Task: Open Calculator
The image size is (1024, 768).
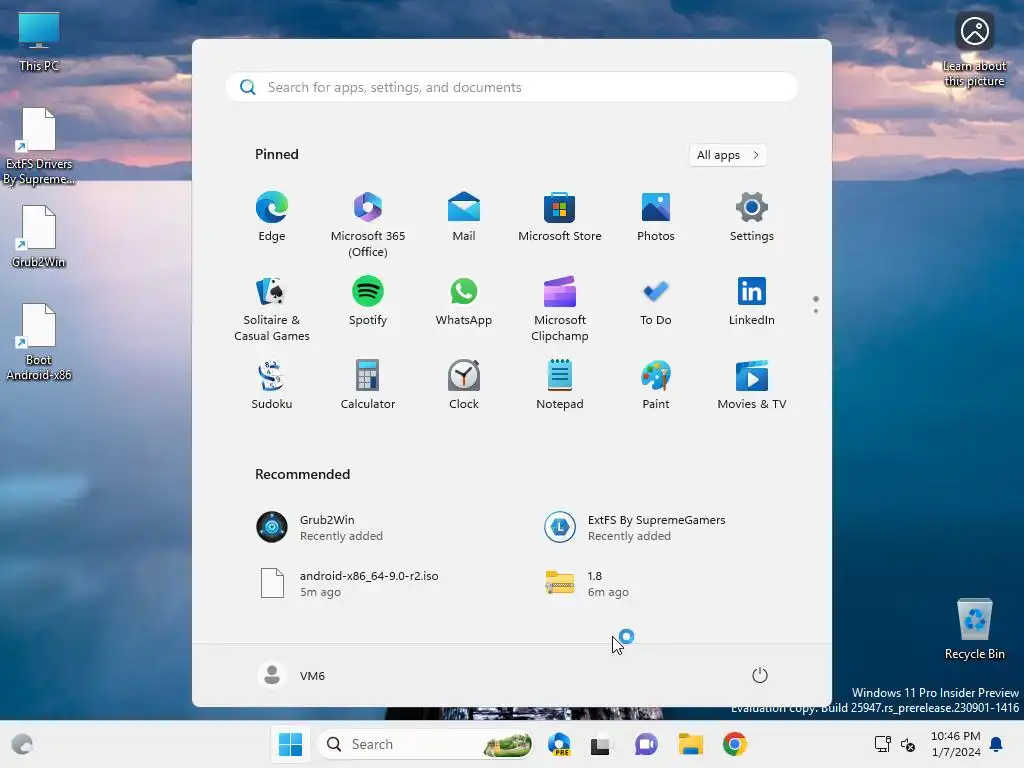Action: pyautogui.click(x=368, y=385)
